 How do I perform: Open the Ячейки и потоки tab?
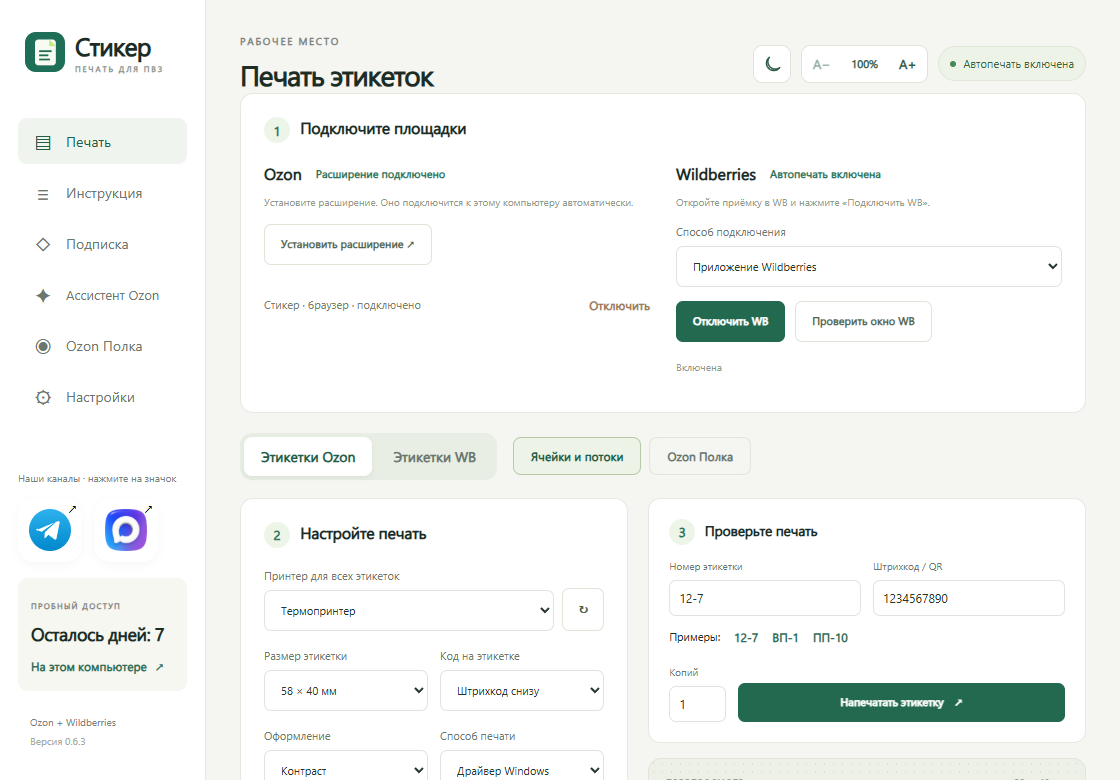[x=576, y=456]
